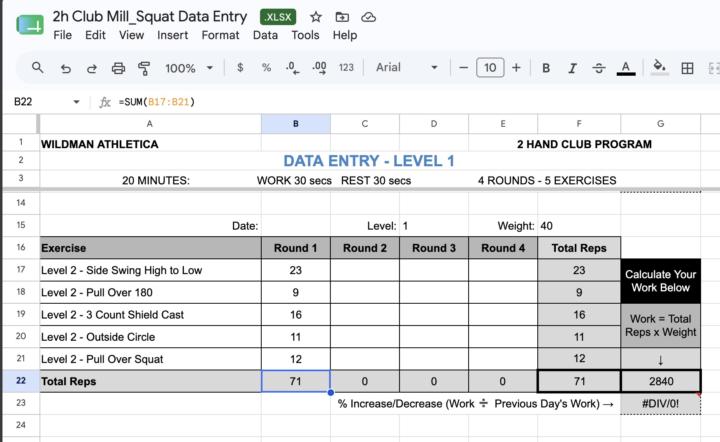Expand the name box dropdown arrow
Screen dimensions: 720x442
coord(77,102)
